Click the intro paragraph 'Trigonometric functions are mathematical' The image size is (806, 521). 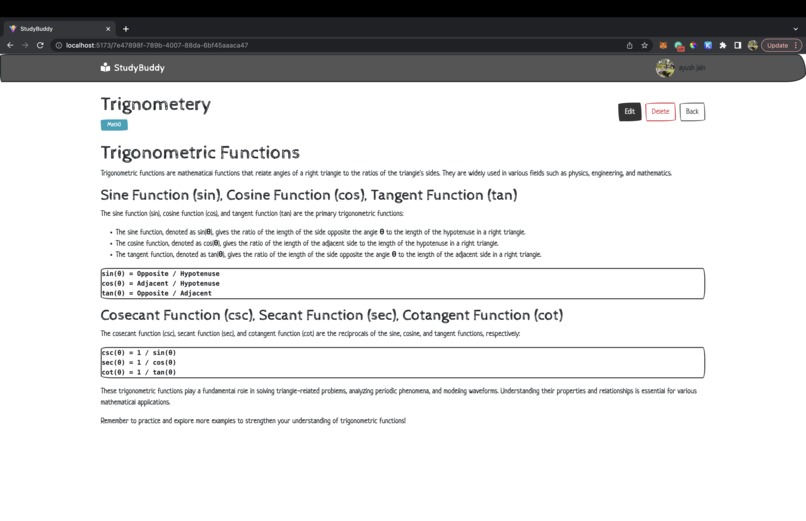pos(386,173)
